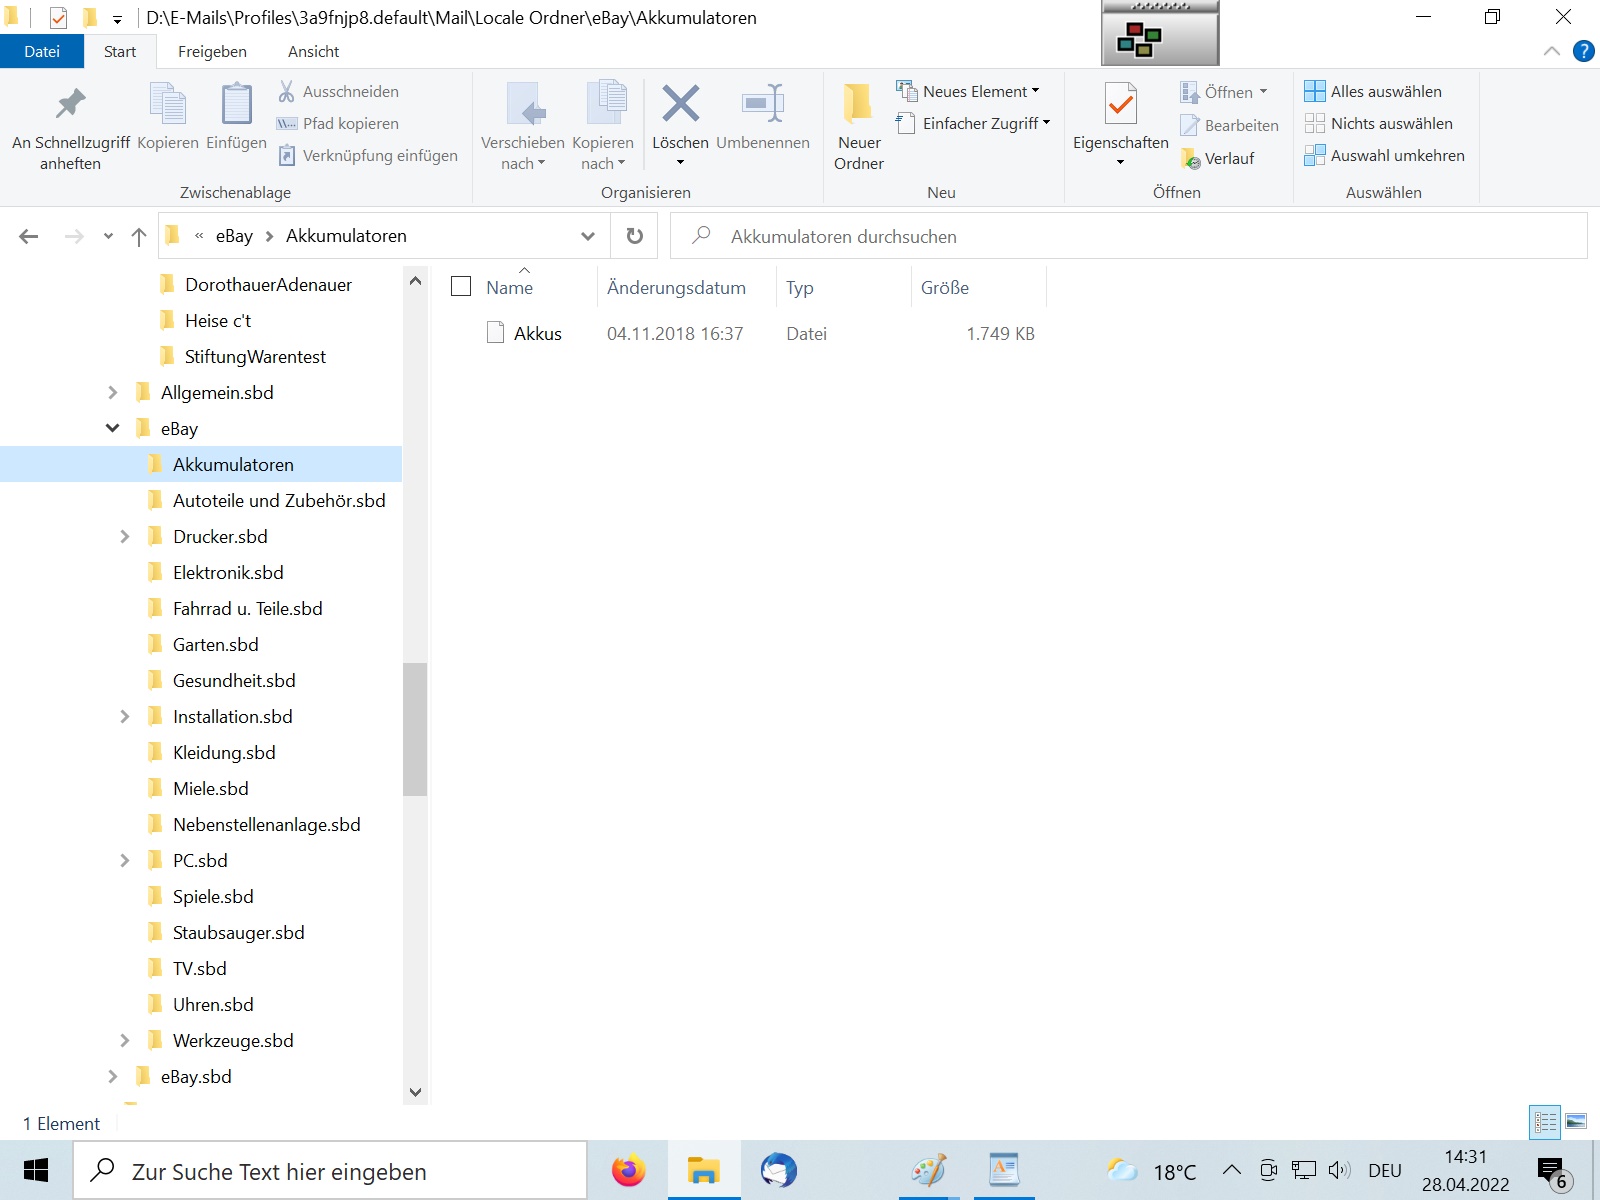1600x1200 pixels.
Task: Switch to the Start ribbon tab
Action: (x=120, y=51)
